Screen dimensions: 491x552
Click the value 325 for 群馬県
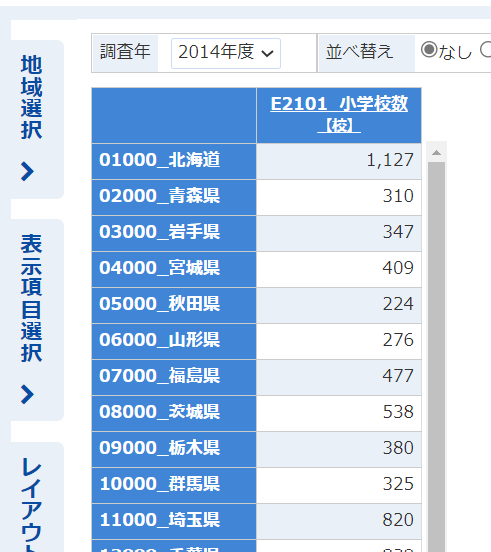point(398,484)
